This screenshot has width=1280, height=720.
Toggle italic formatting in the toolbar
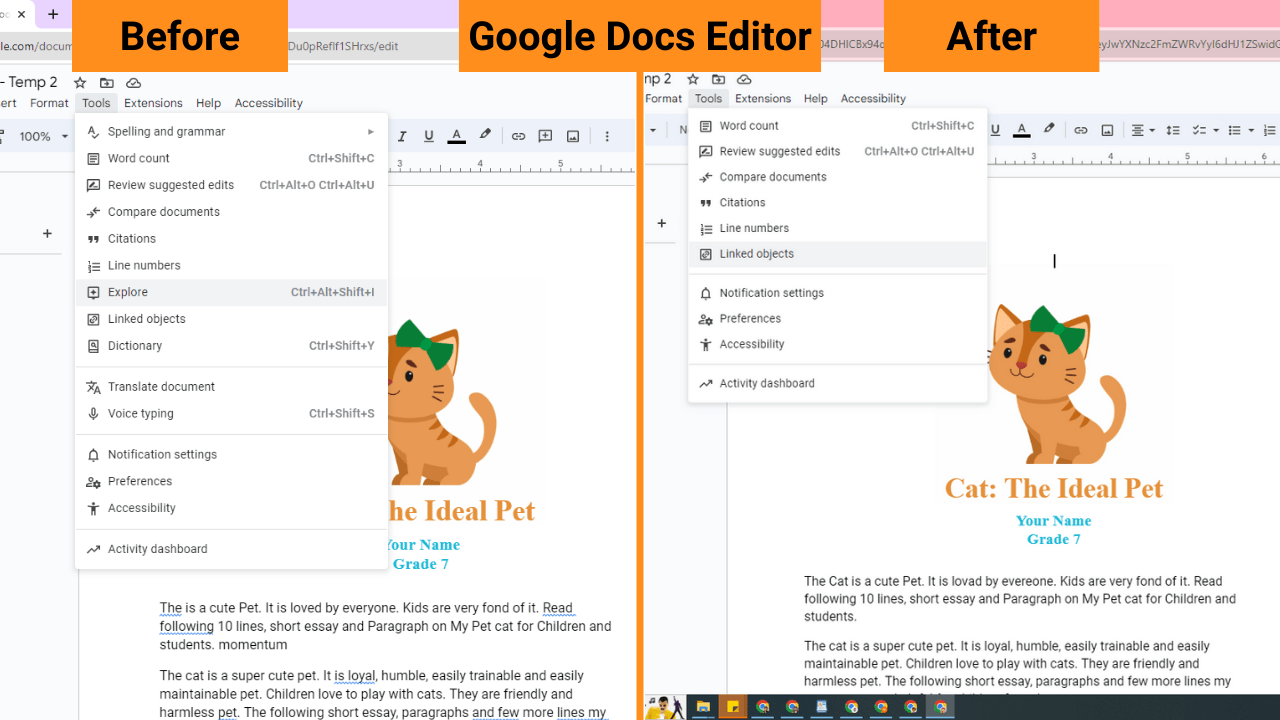(x=402, y=135)
